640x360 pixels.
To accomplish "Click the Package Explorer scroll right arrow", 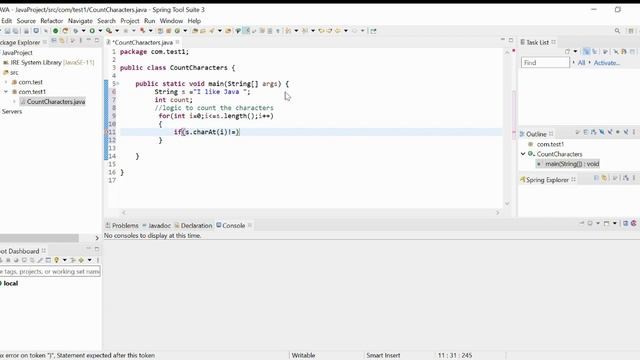I will tap(97, 238).
